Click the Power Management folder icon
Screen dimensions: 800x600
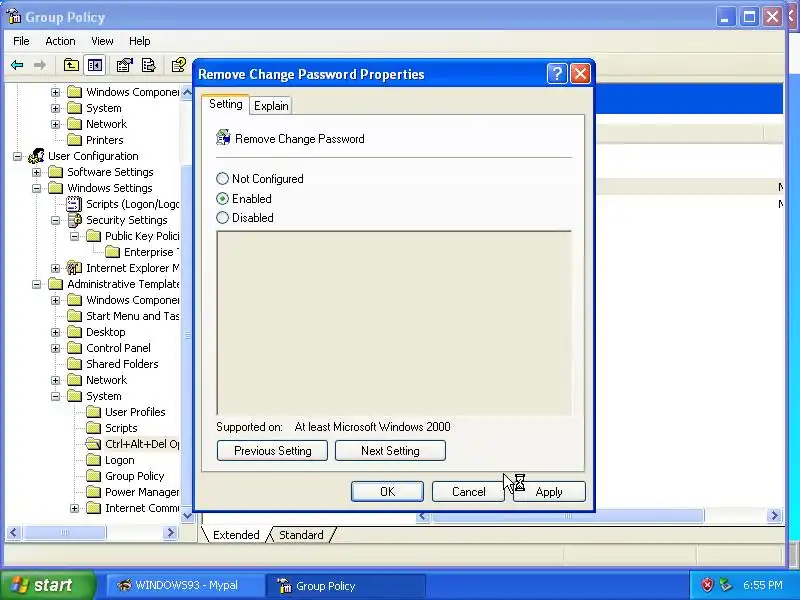93,492
